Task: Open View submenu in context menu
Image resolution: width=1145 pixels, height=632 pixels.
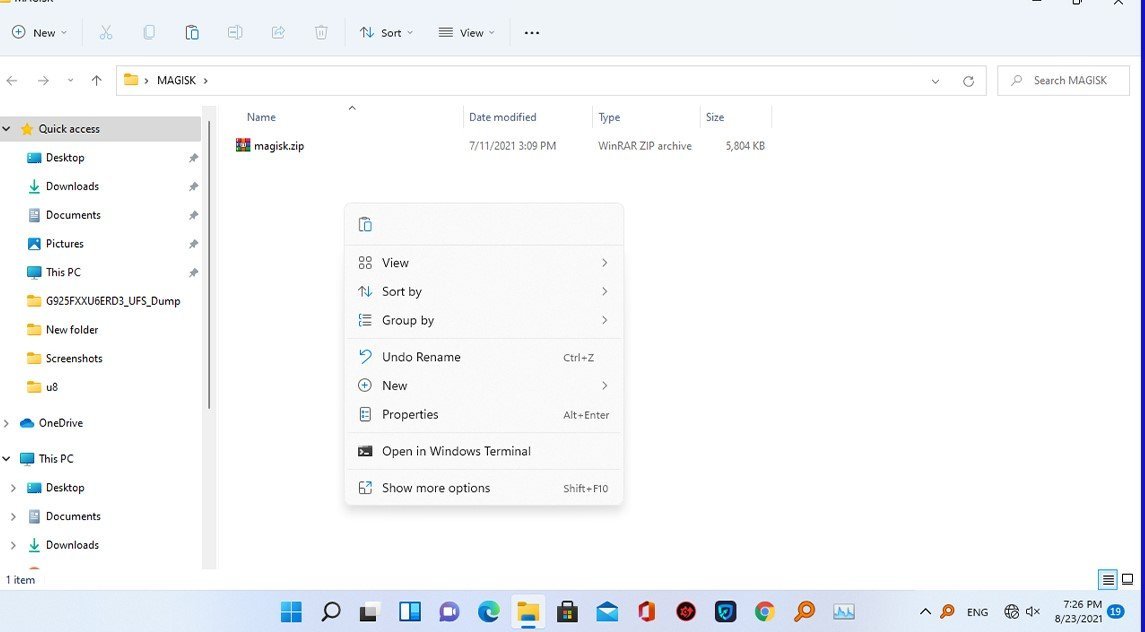Action: (x=483, y=263)
